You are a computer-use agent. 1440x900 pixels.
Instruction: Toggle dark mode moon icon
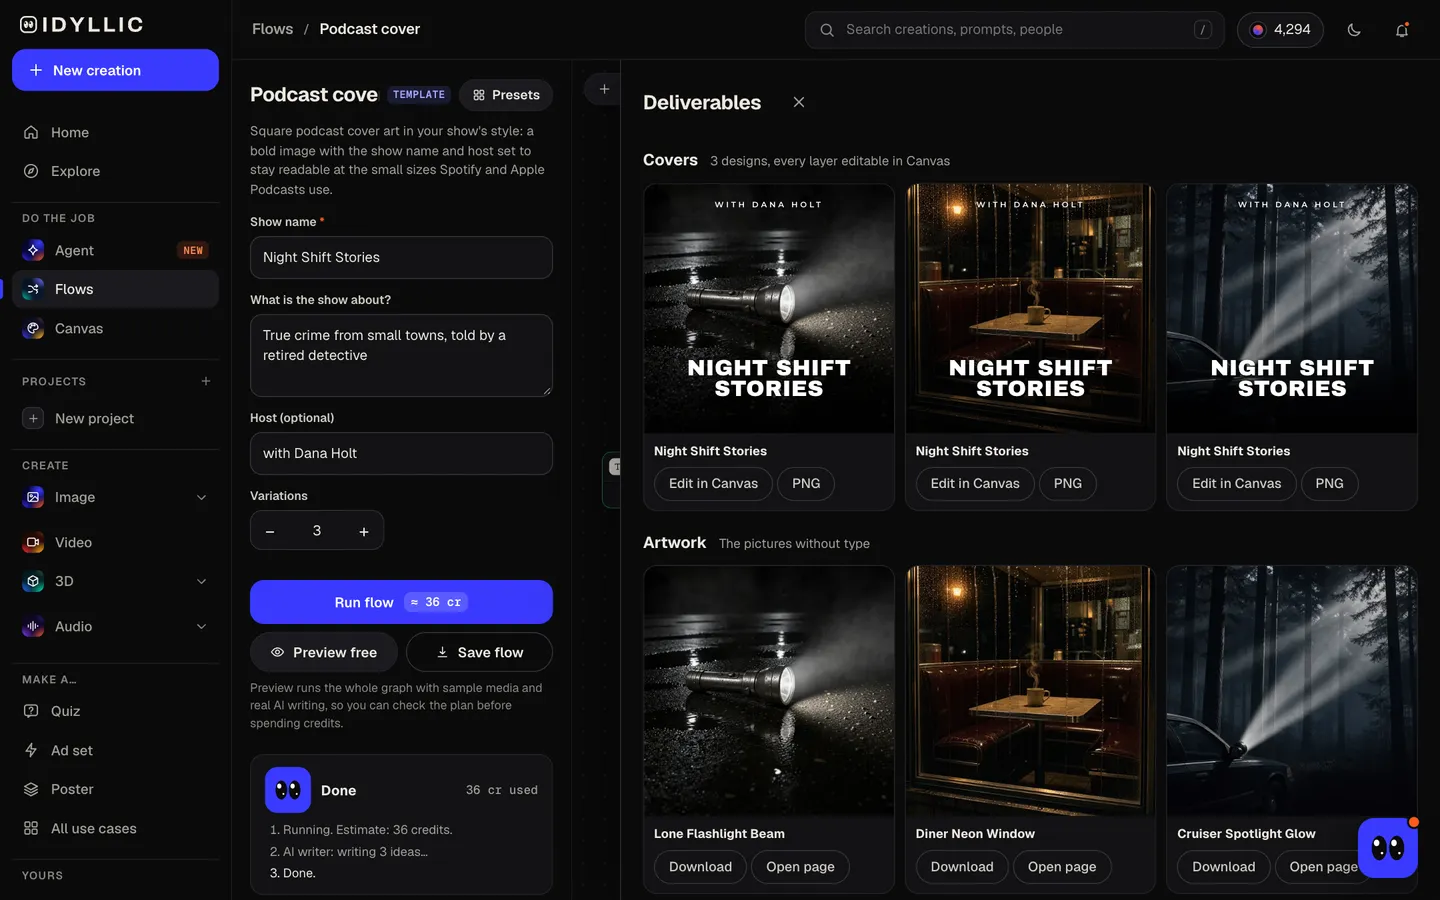pos(1354,30)
